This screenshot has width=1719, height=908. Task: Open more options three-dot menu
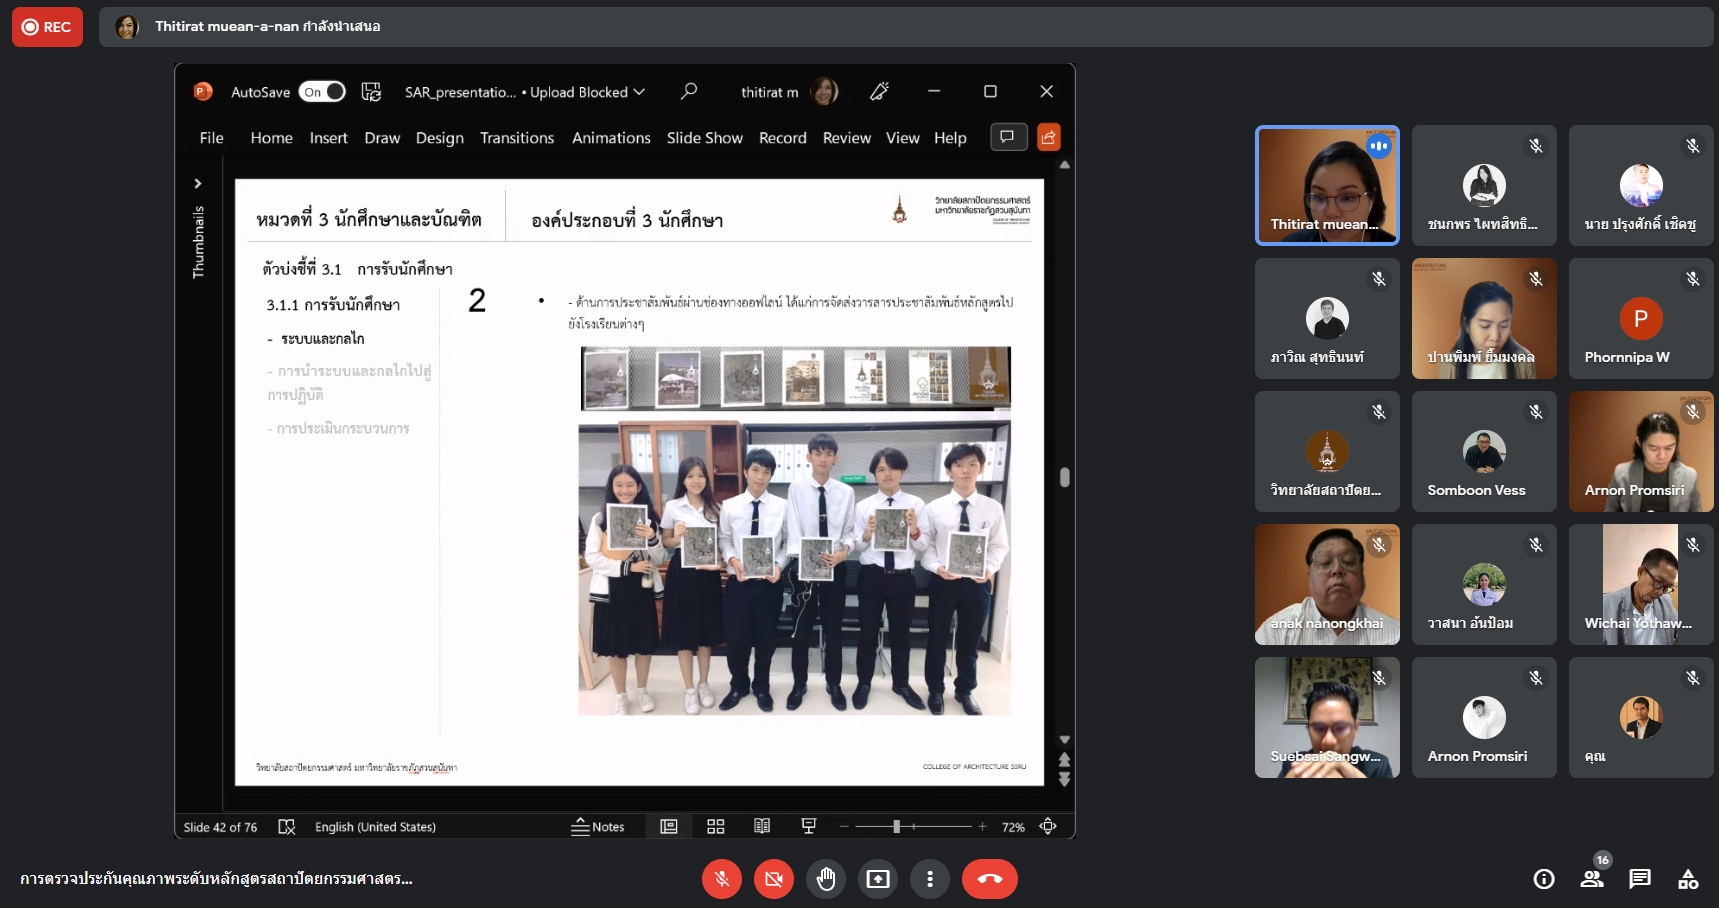[x=929, y=879]
